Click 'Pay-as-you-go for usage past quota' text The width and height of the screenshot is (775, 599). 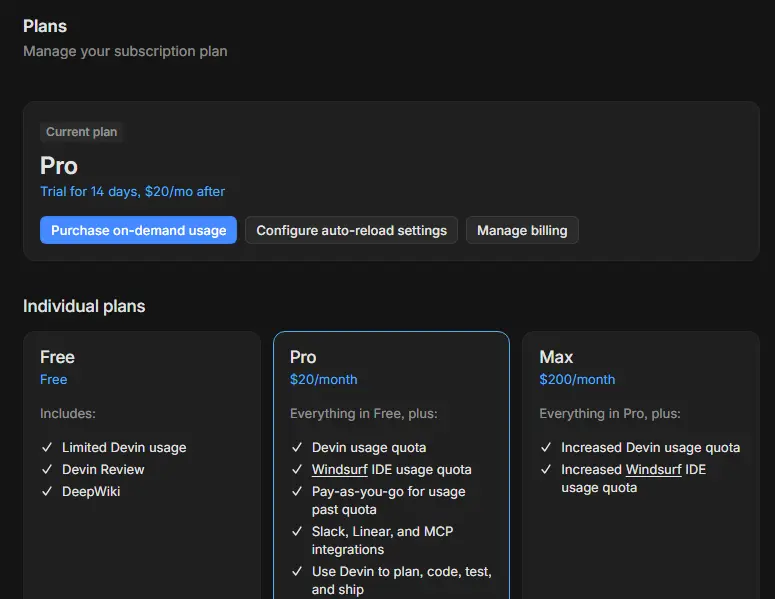point(388,501)
